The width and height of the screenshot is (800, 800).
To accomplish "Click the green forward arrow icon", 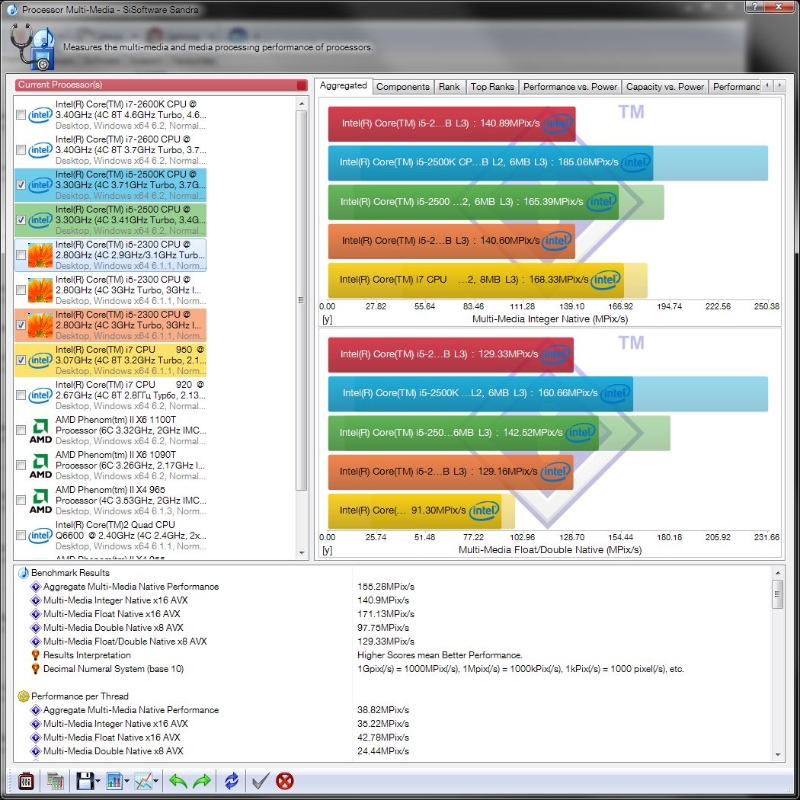I will point(203,781).
